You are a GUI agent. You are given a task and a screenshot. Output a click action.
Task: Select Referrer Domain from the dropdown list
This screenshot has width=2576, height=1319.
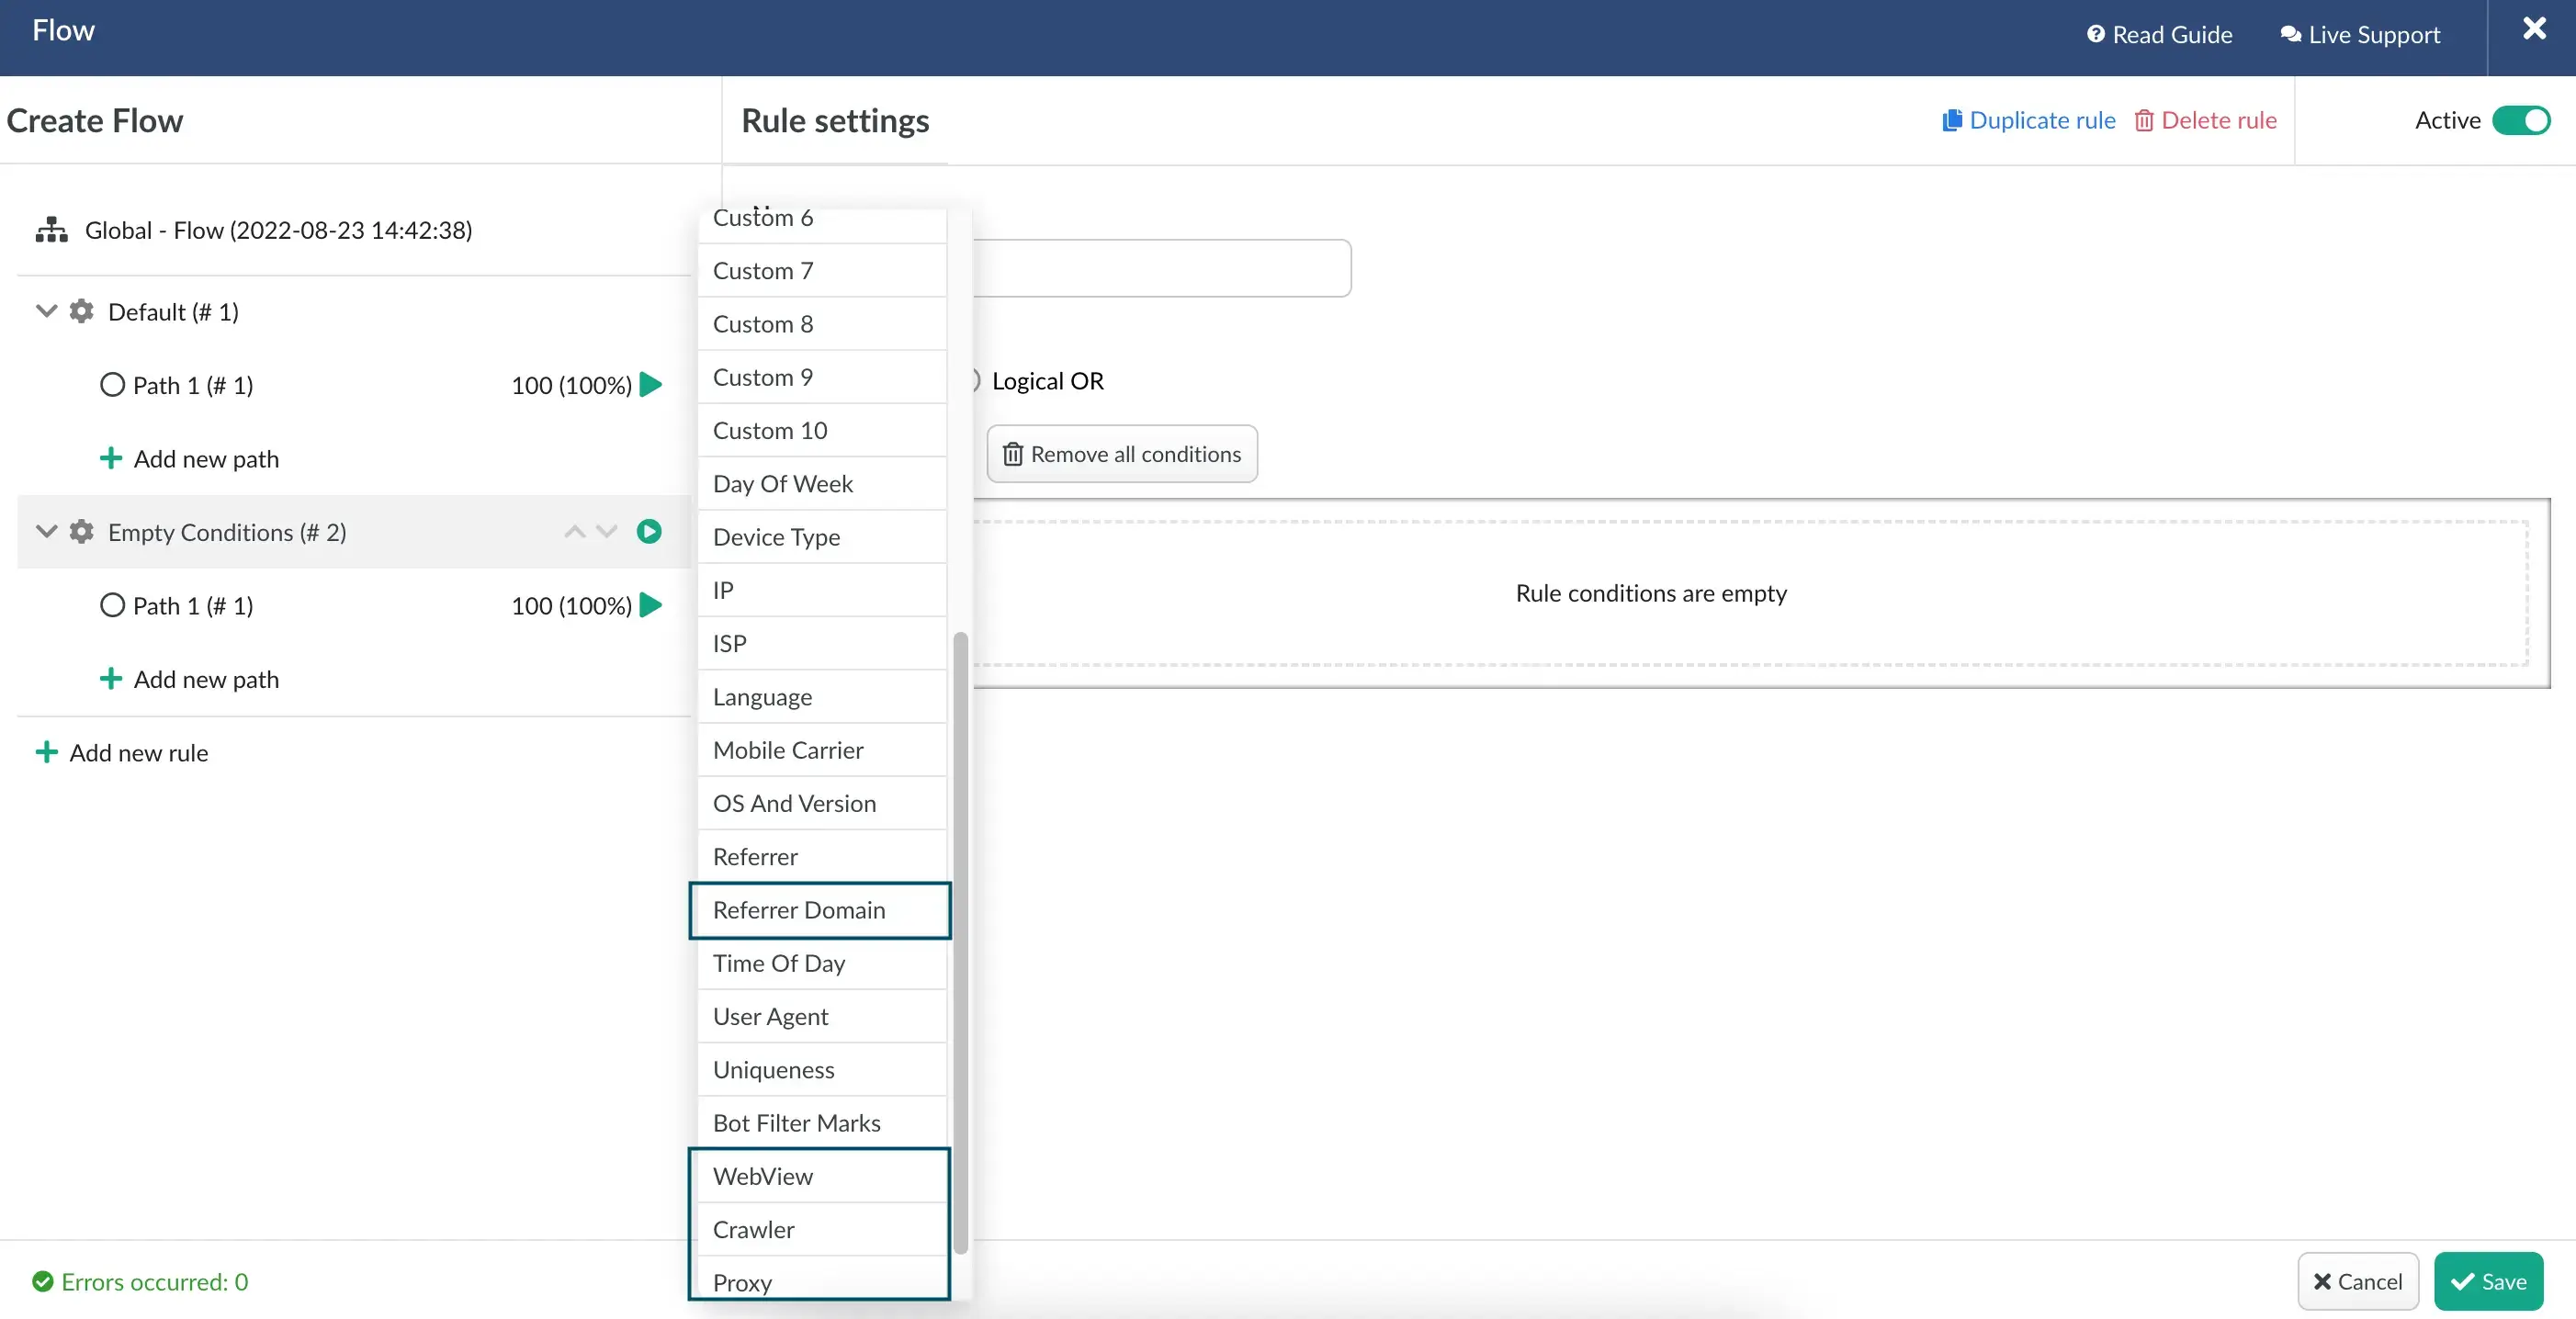(819, 908)
